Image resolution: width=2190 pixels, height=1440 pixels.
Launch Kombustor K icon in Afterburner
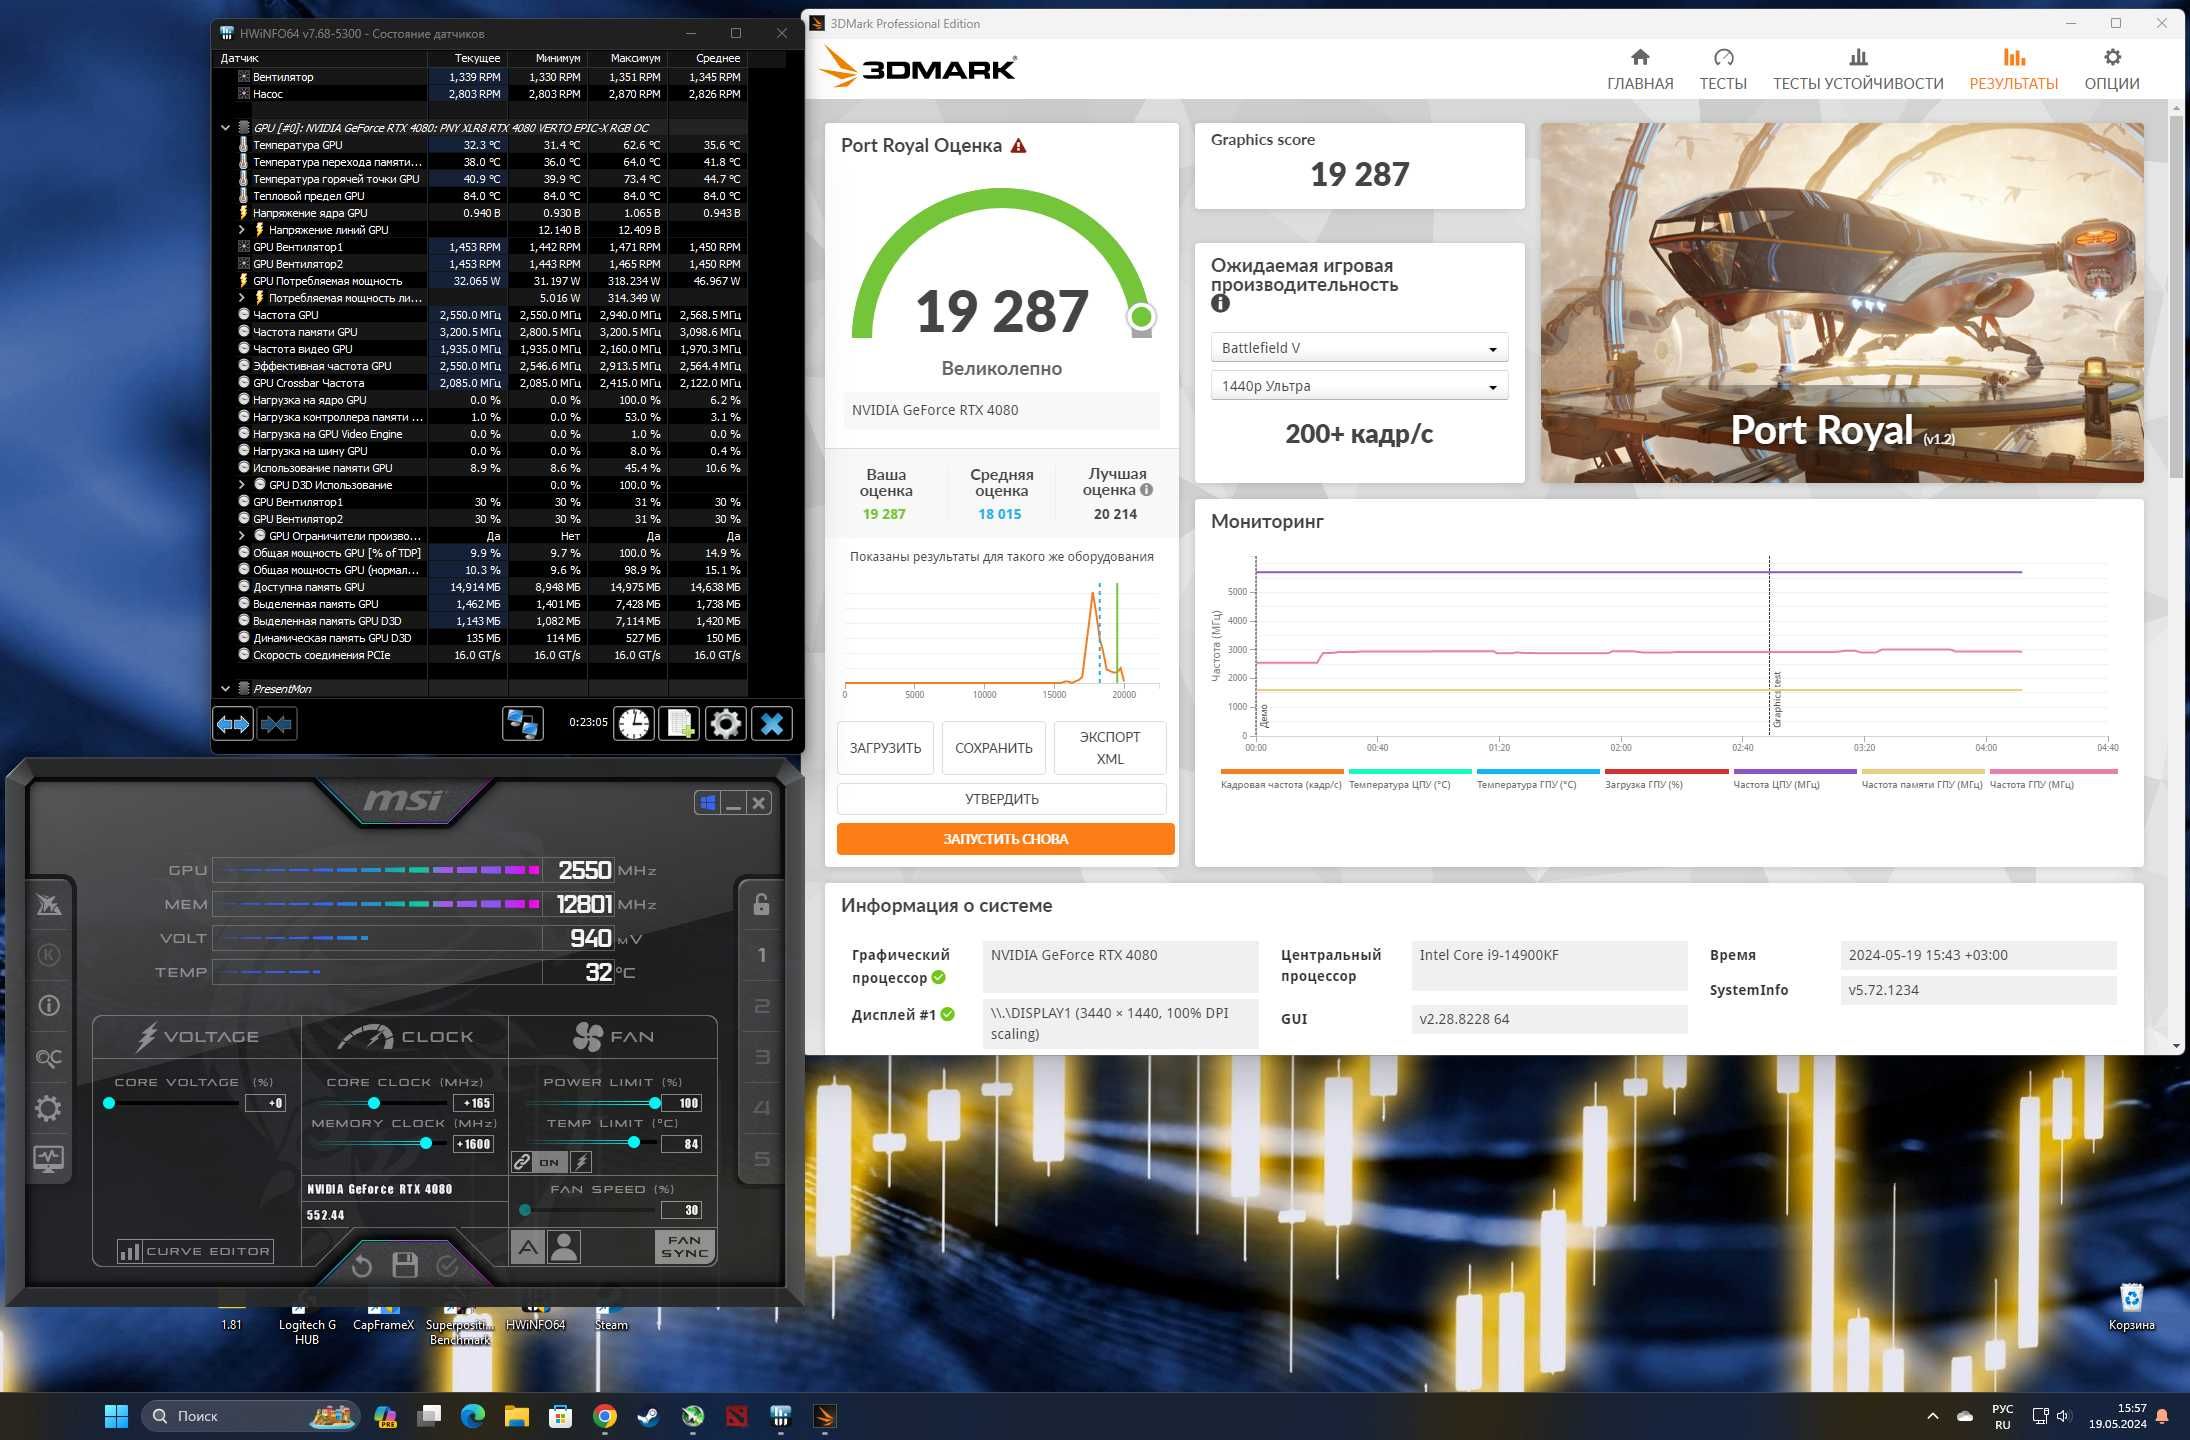pos(48,955)
